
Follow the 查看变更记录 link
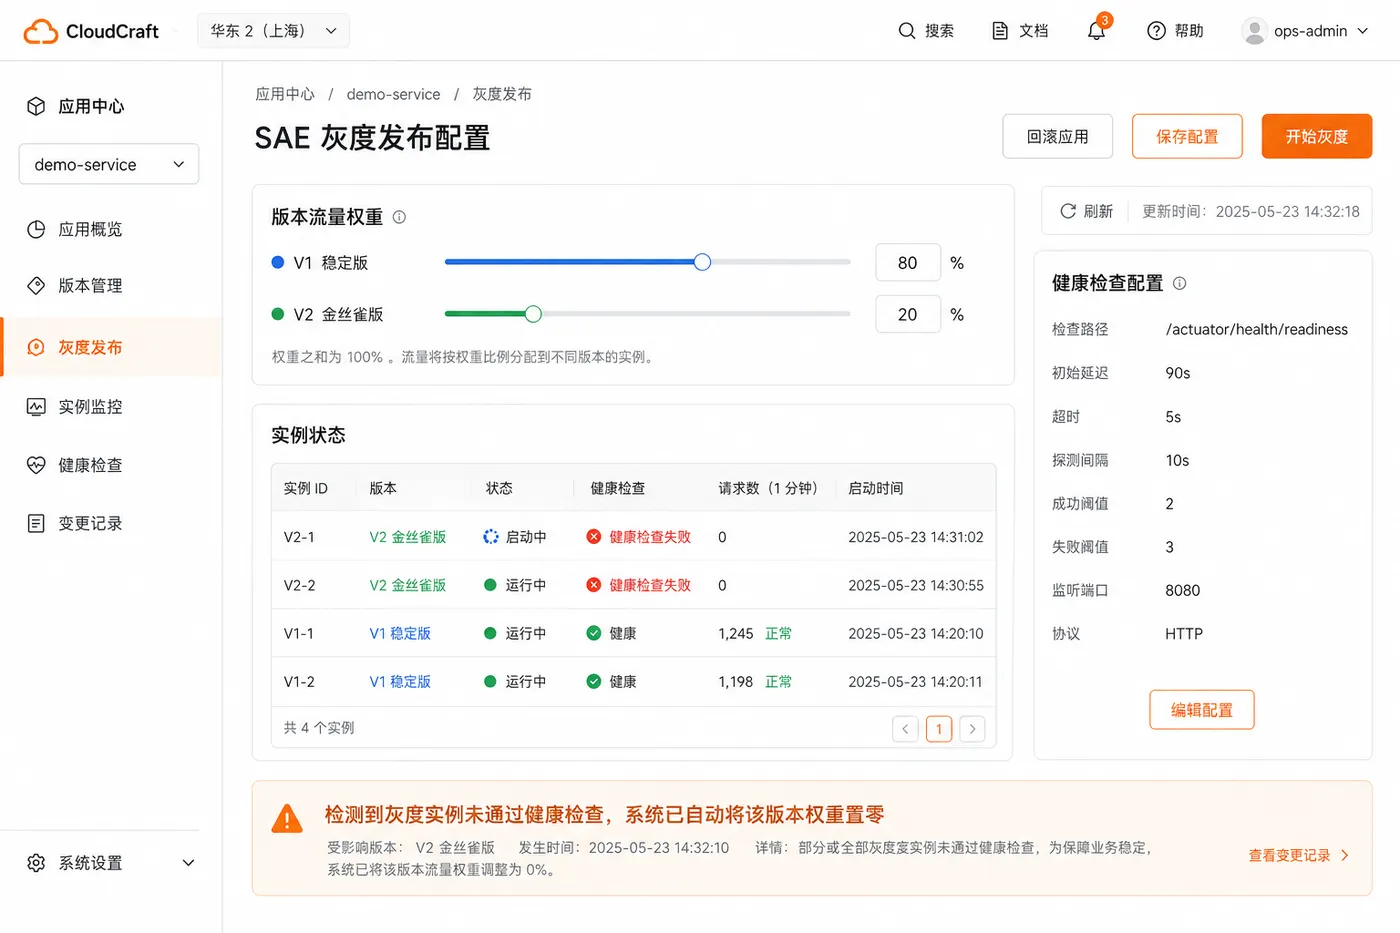[x=1299, y=855]
